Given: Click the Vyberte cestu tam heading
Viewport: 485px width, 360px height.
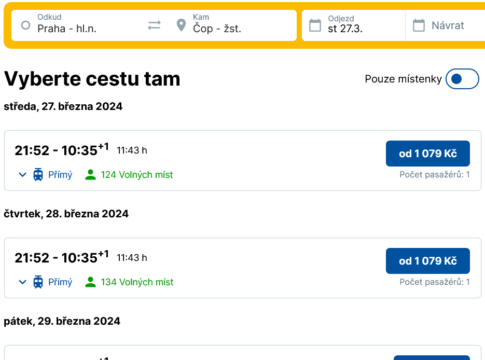Looking at the screenshot, I should click(x=92, y=79).
